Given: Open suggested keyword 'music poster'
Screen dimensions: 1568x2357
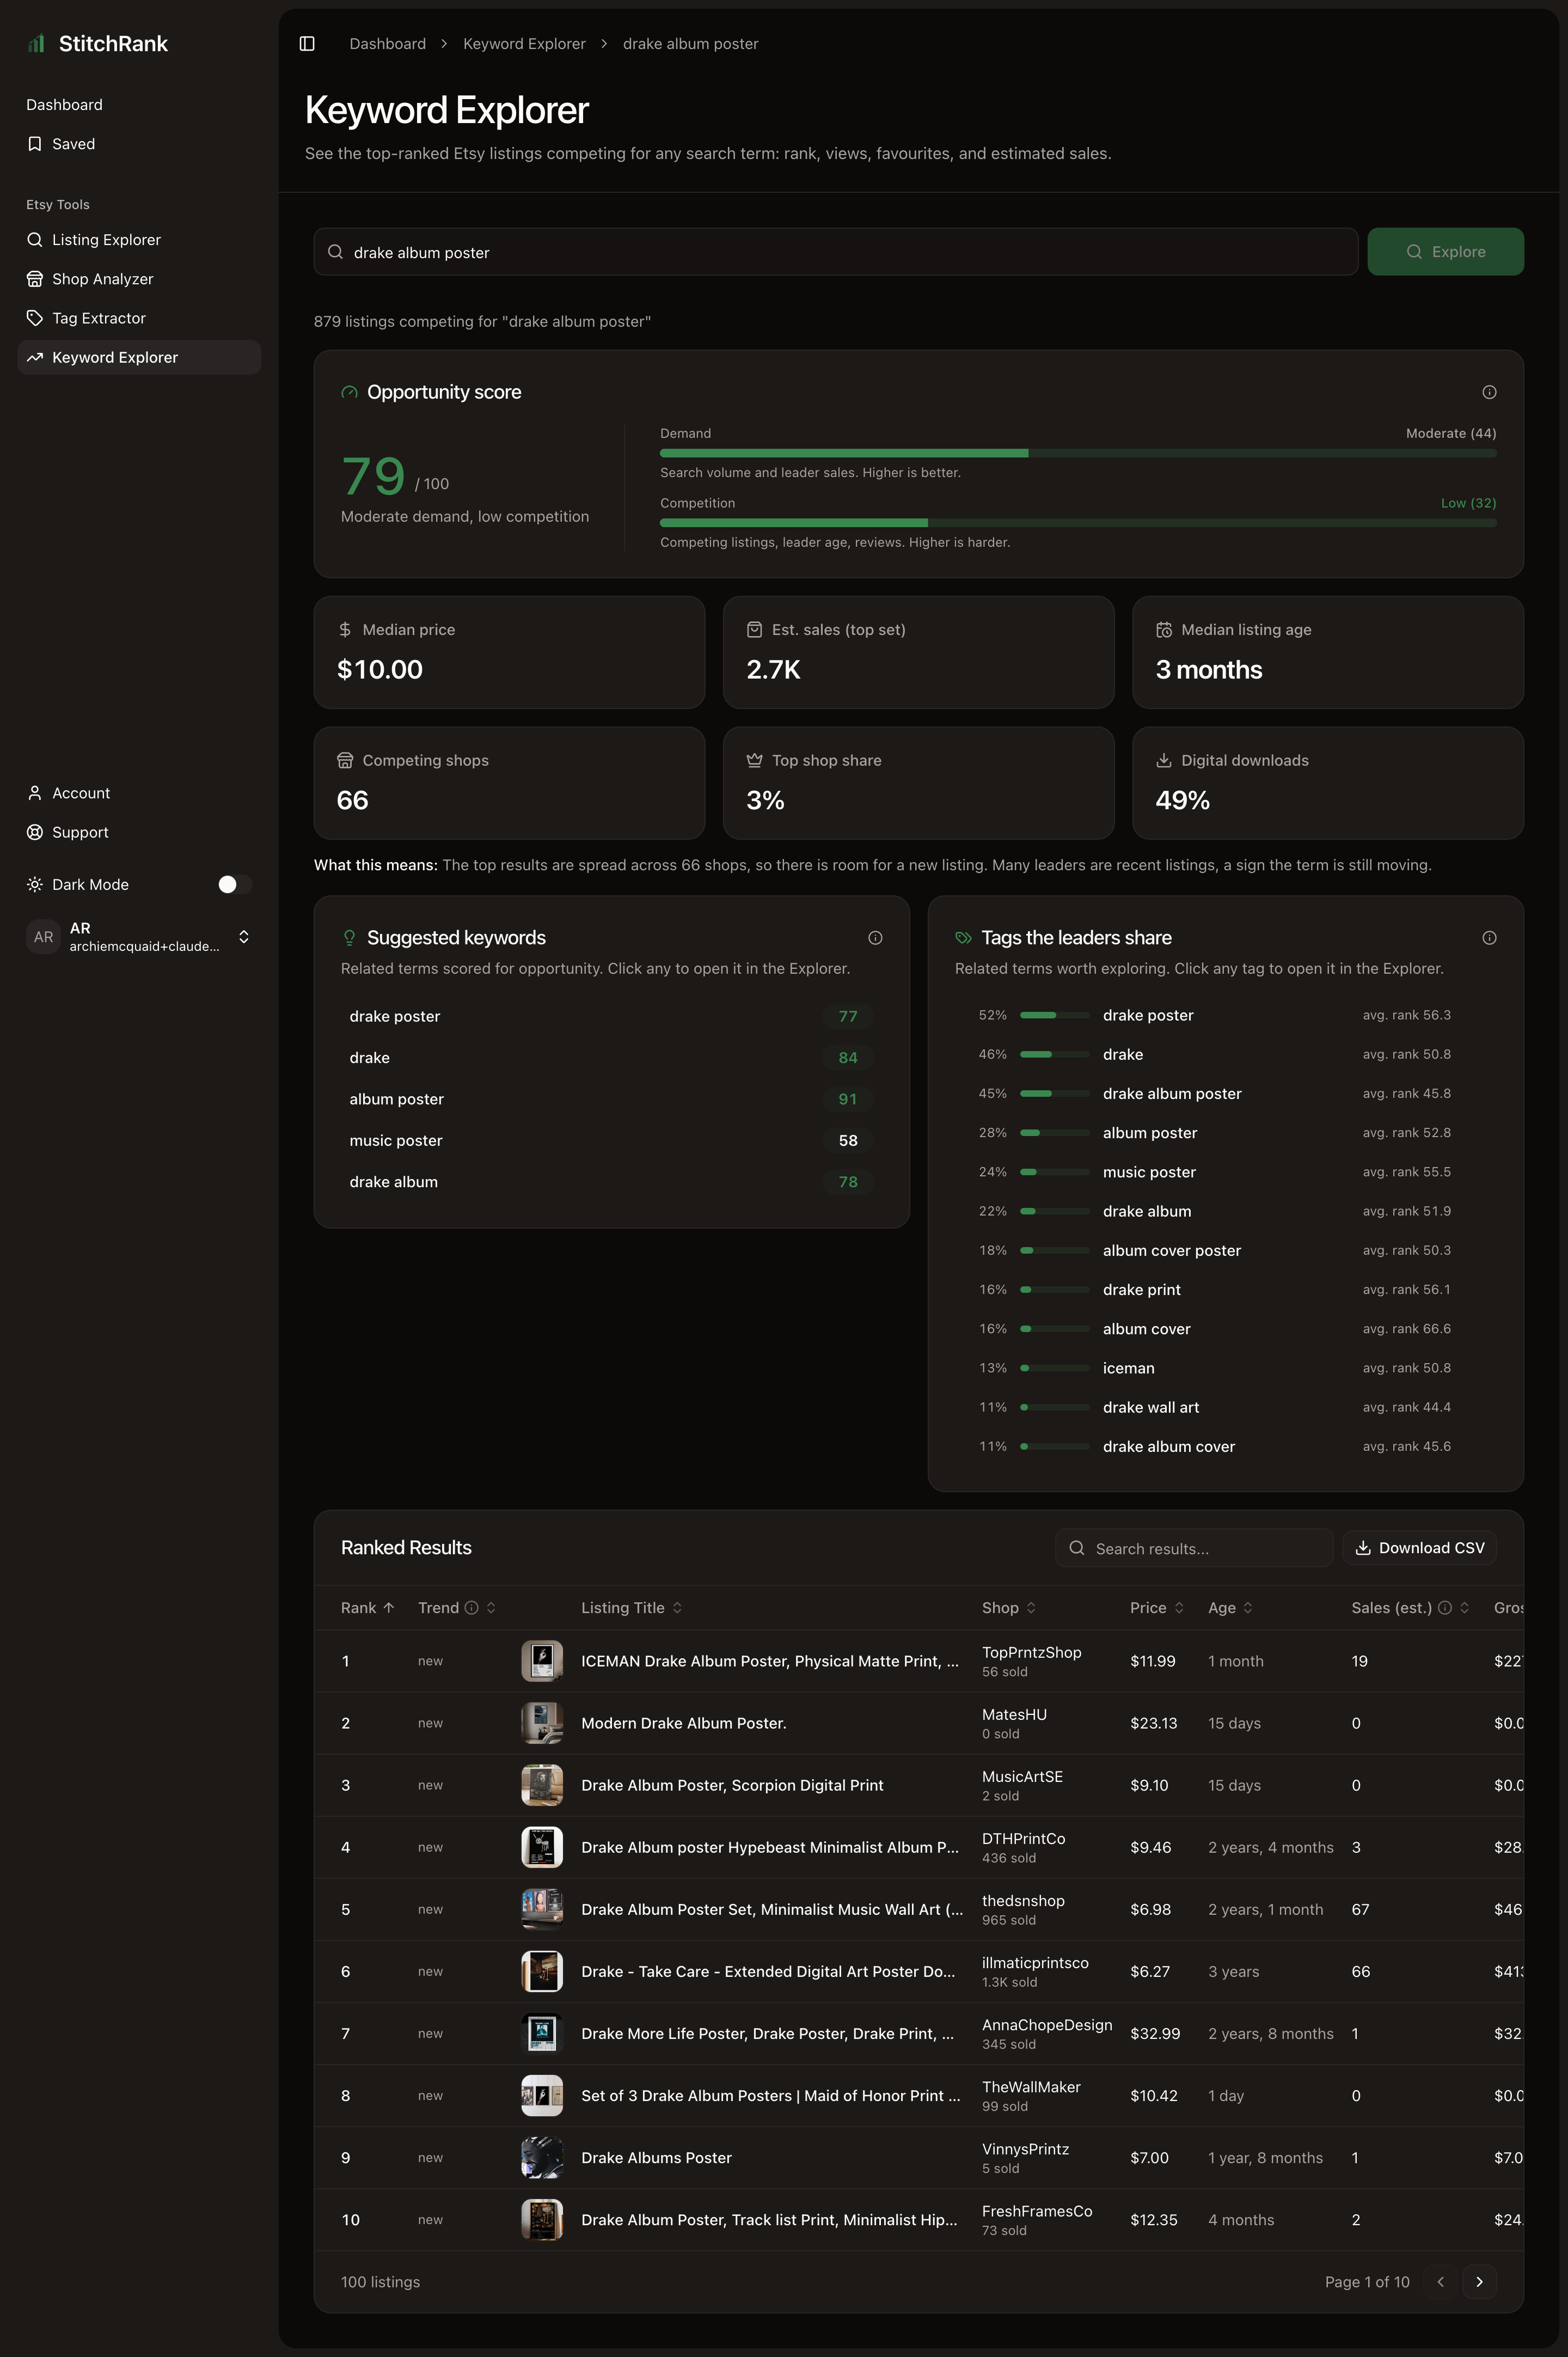Looking at the screenshot, I should pyautogui.click(x=611, y=1140).
